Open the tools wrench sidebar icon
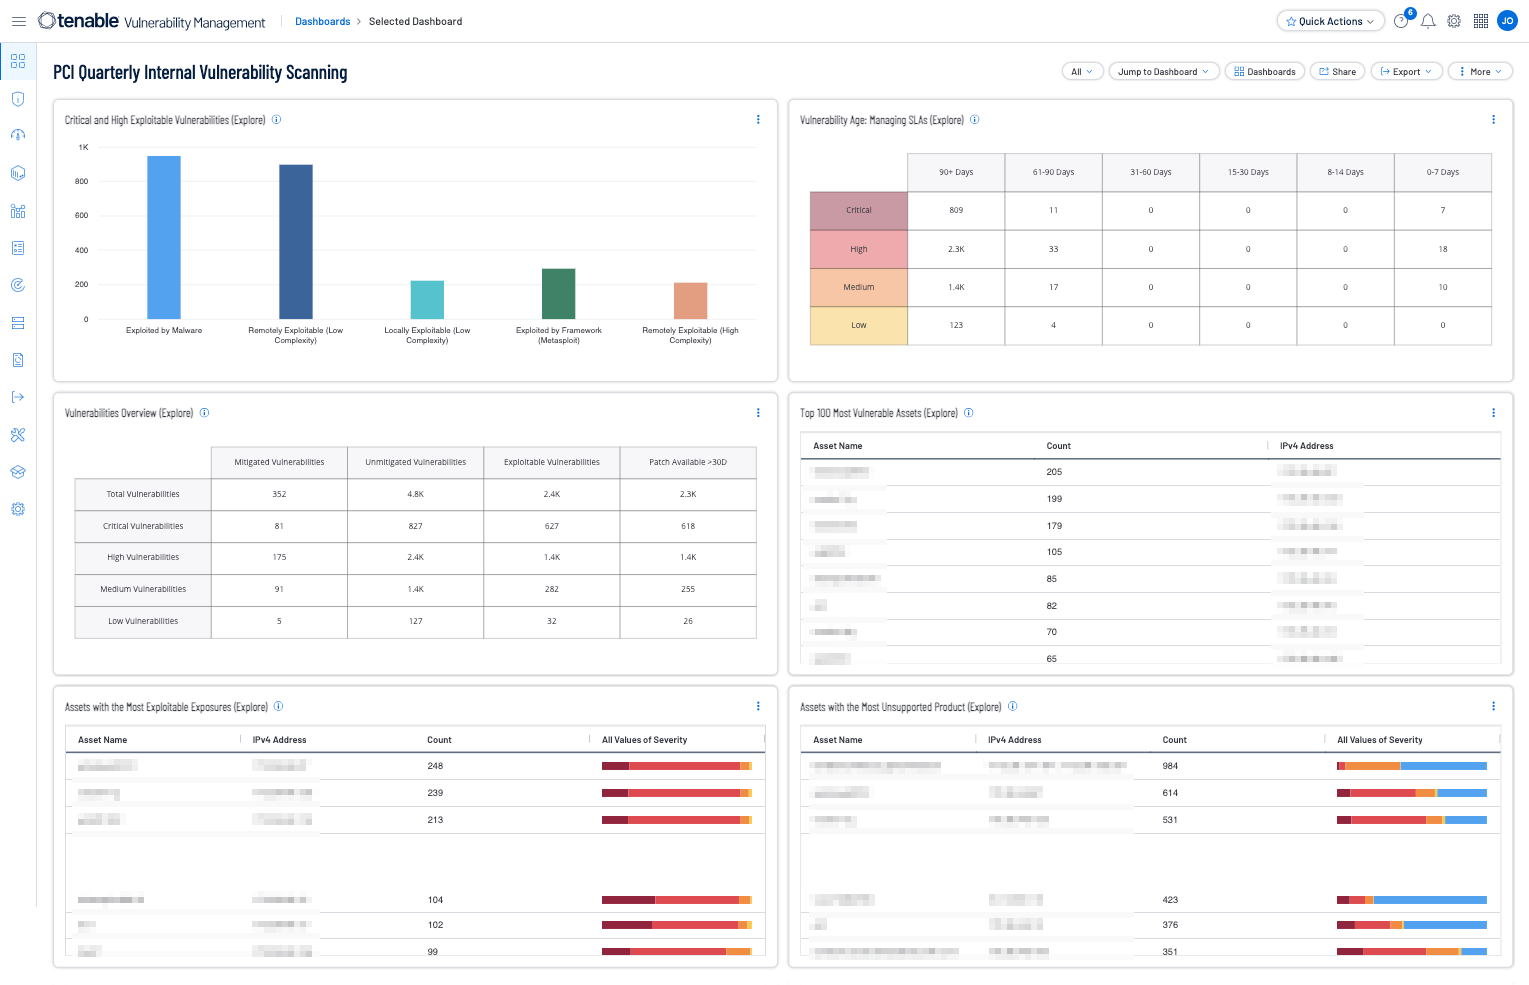Image resolution: width=1529 pixels, height=985 pixels. (x=18, y=435)
